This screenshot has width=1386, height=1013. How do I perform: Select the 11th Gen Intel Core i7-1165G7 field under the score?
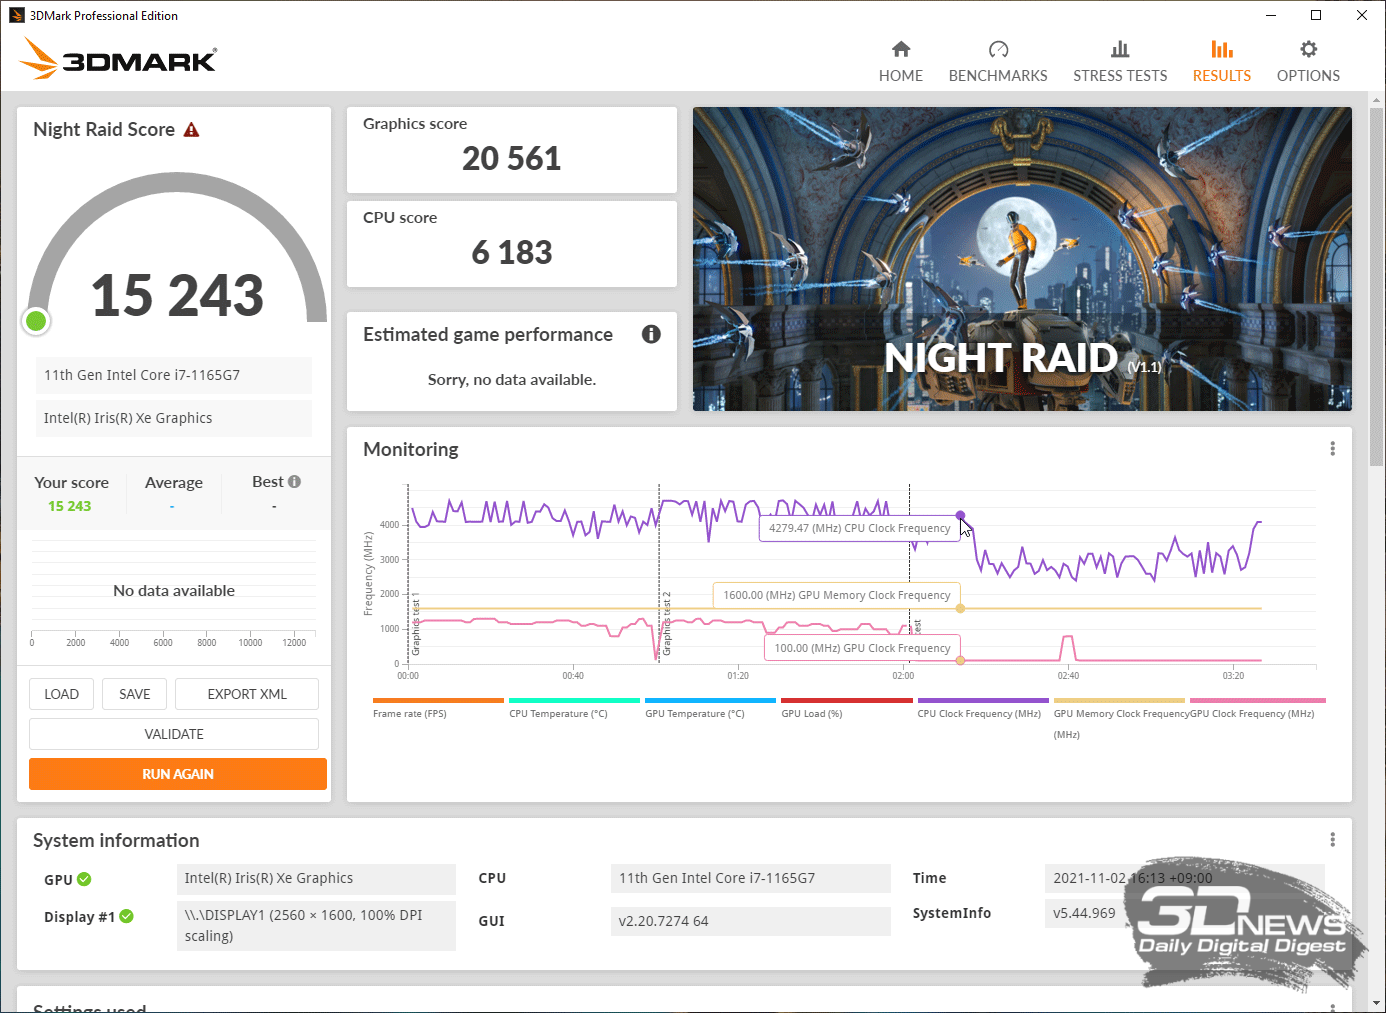[x=174, y=375]
